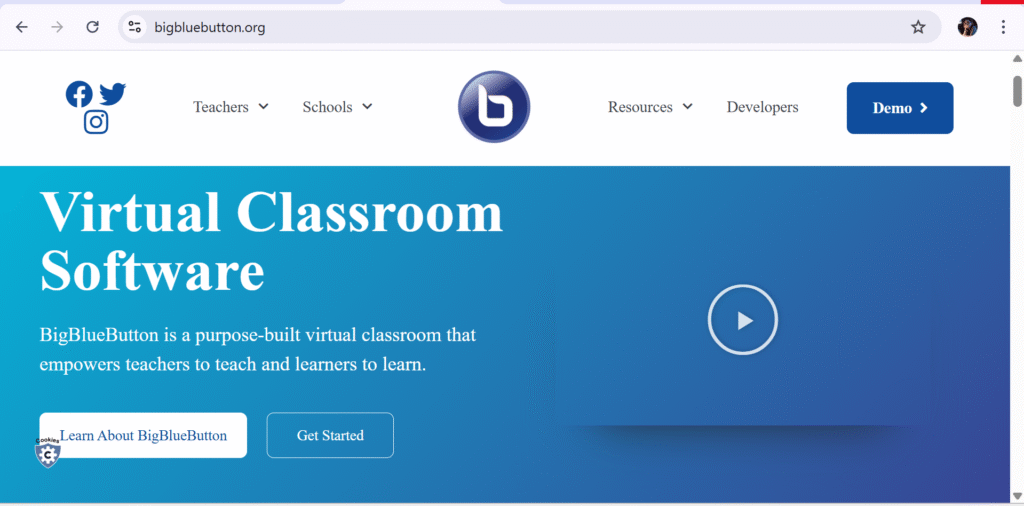The width and height of the screenshot is (1024, 506).
Task: Click the Demo button
Action: coord(900,108)
